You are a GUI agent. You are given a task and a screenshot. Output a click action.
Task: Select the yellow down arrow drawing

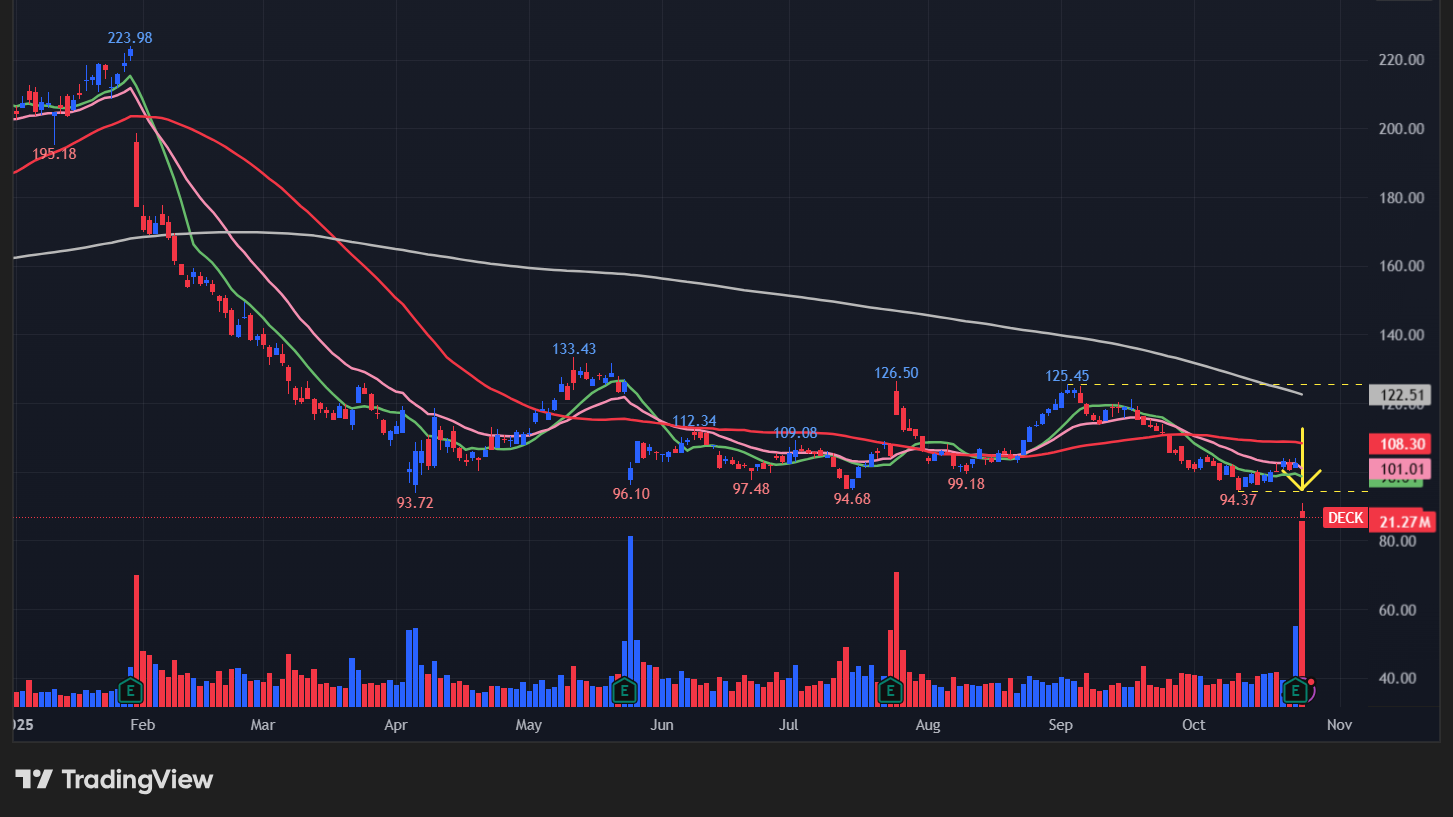[x=1302, y=468]
